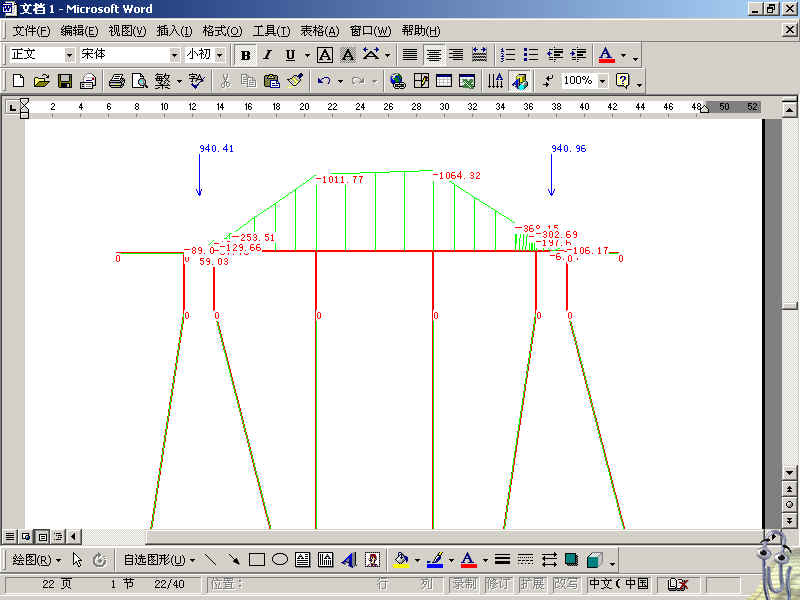Open the 格式 Format menu
The height and width of the screenshot is (600, 800).
click(x=222, y=31)
